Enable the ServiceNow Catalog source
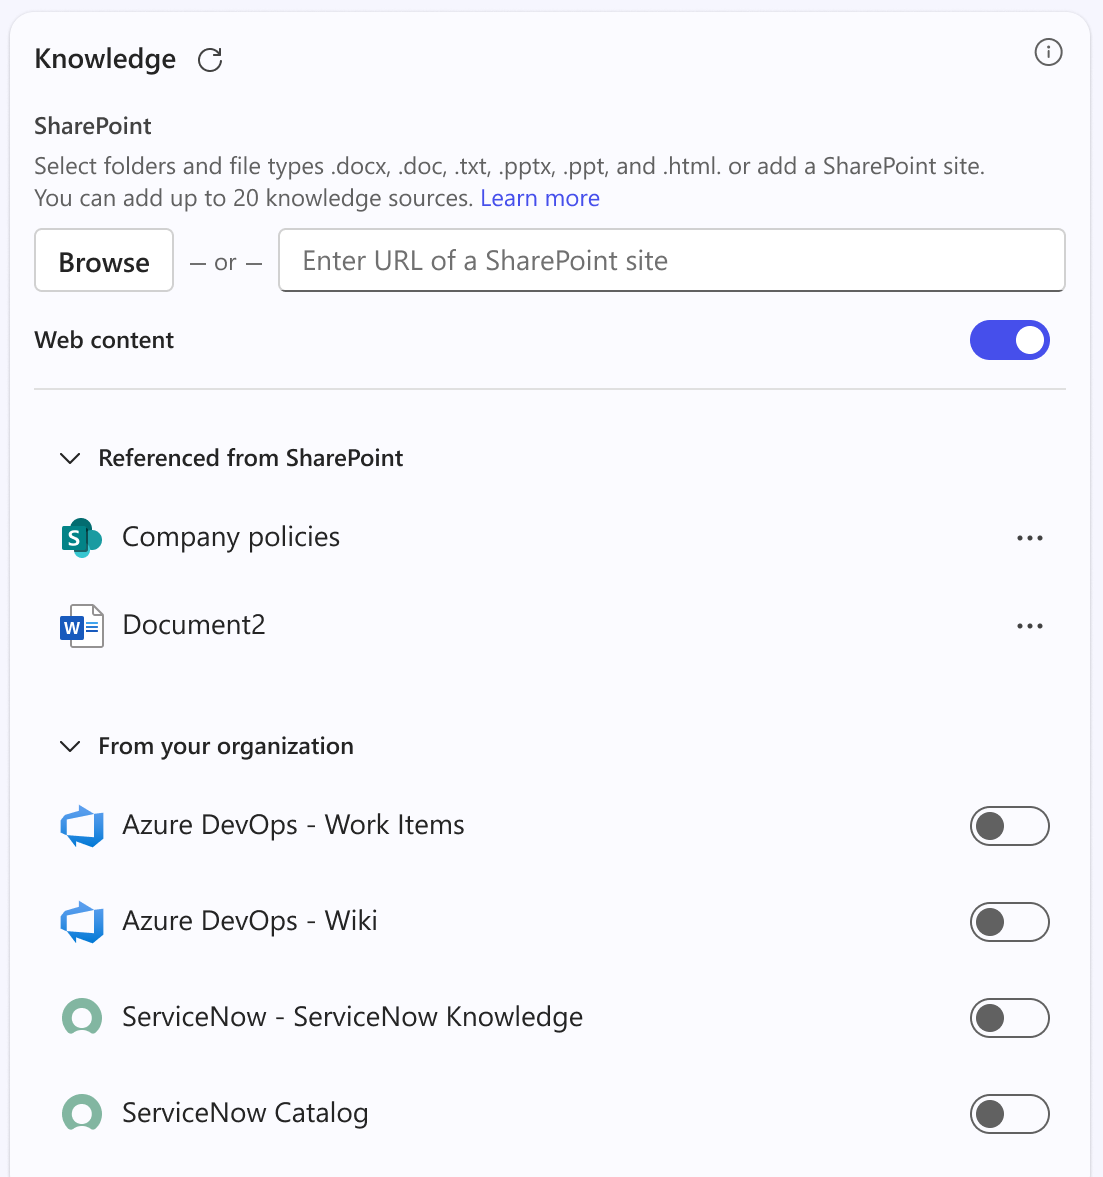This screenshot has width=1103, height=1177. point(1009,1113)
